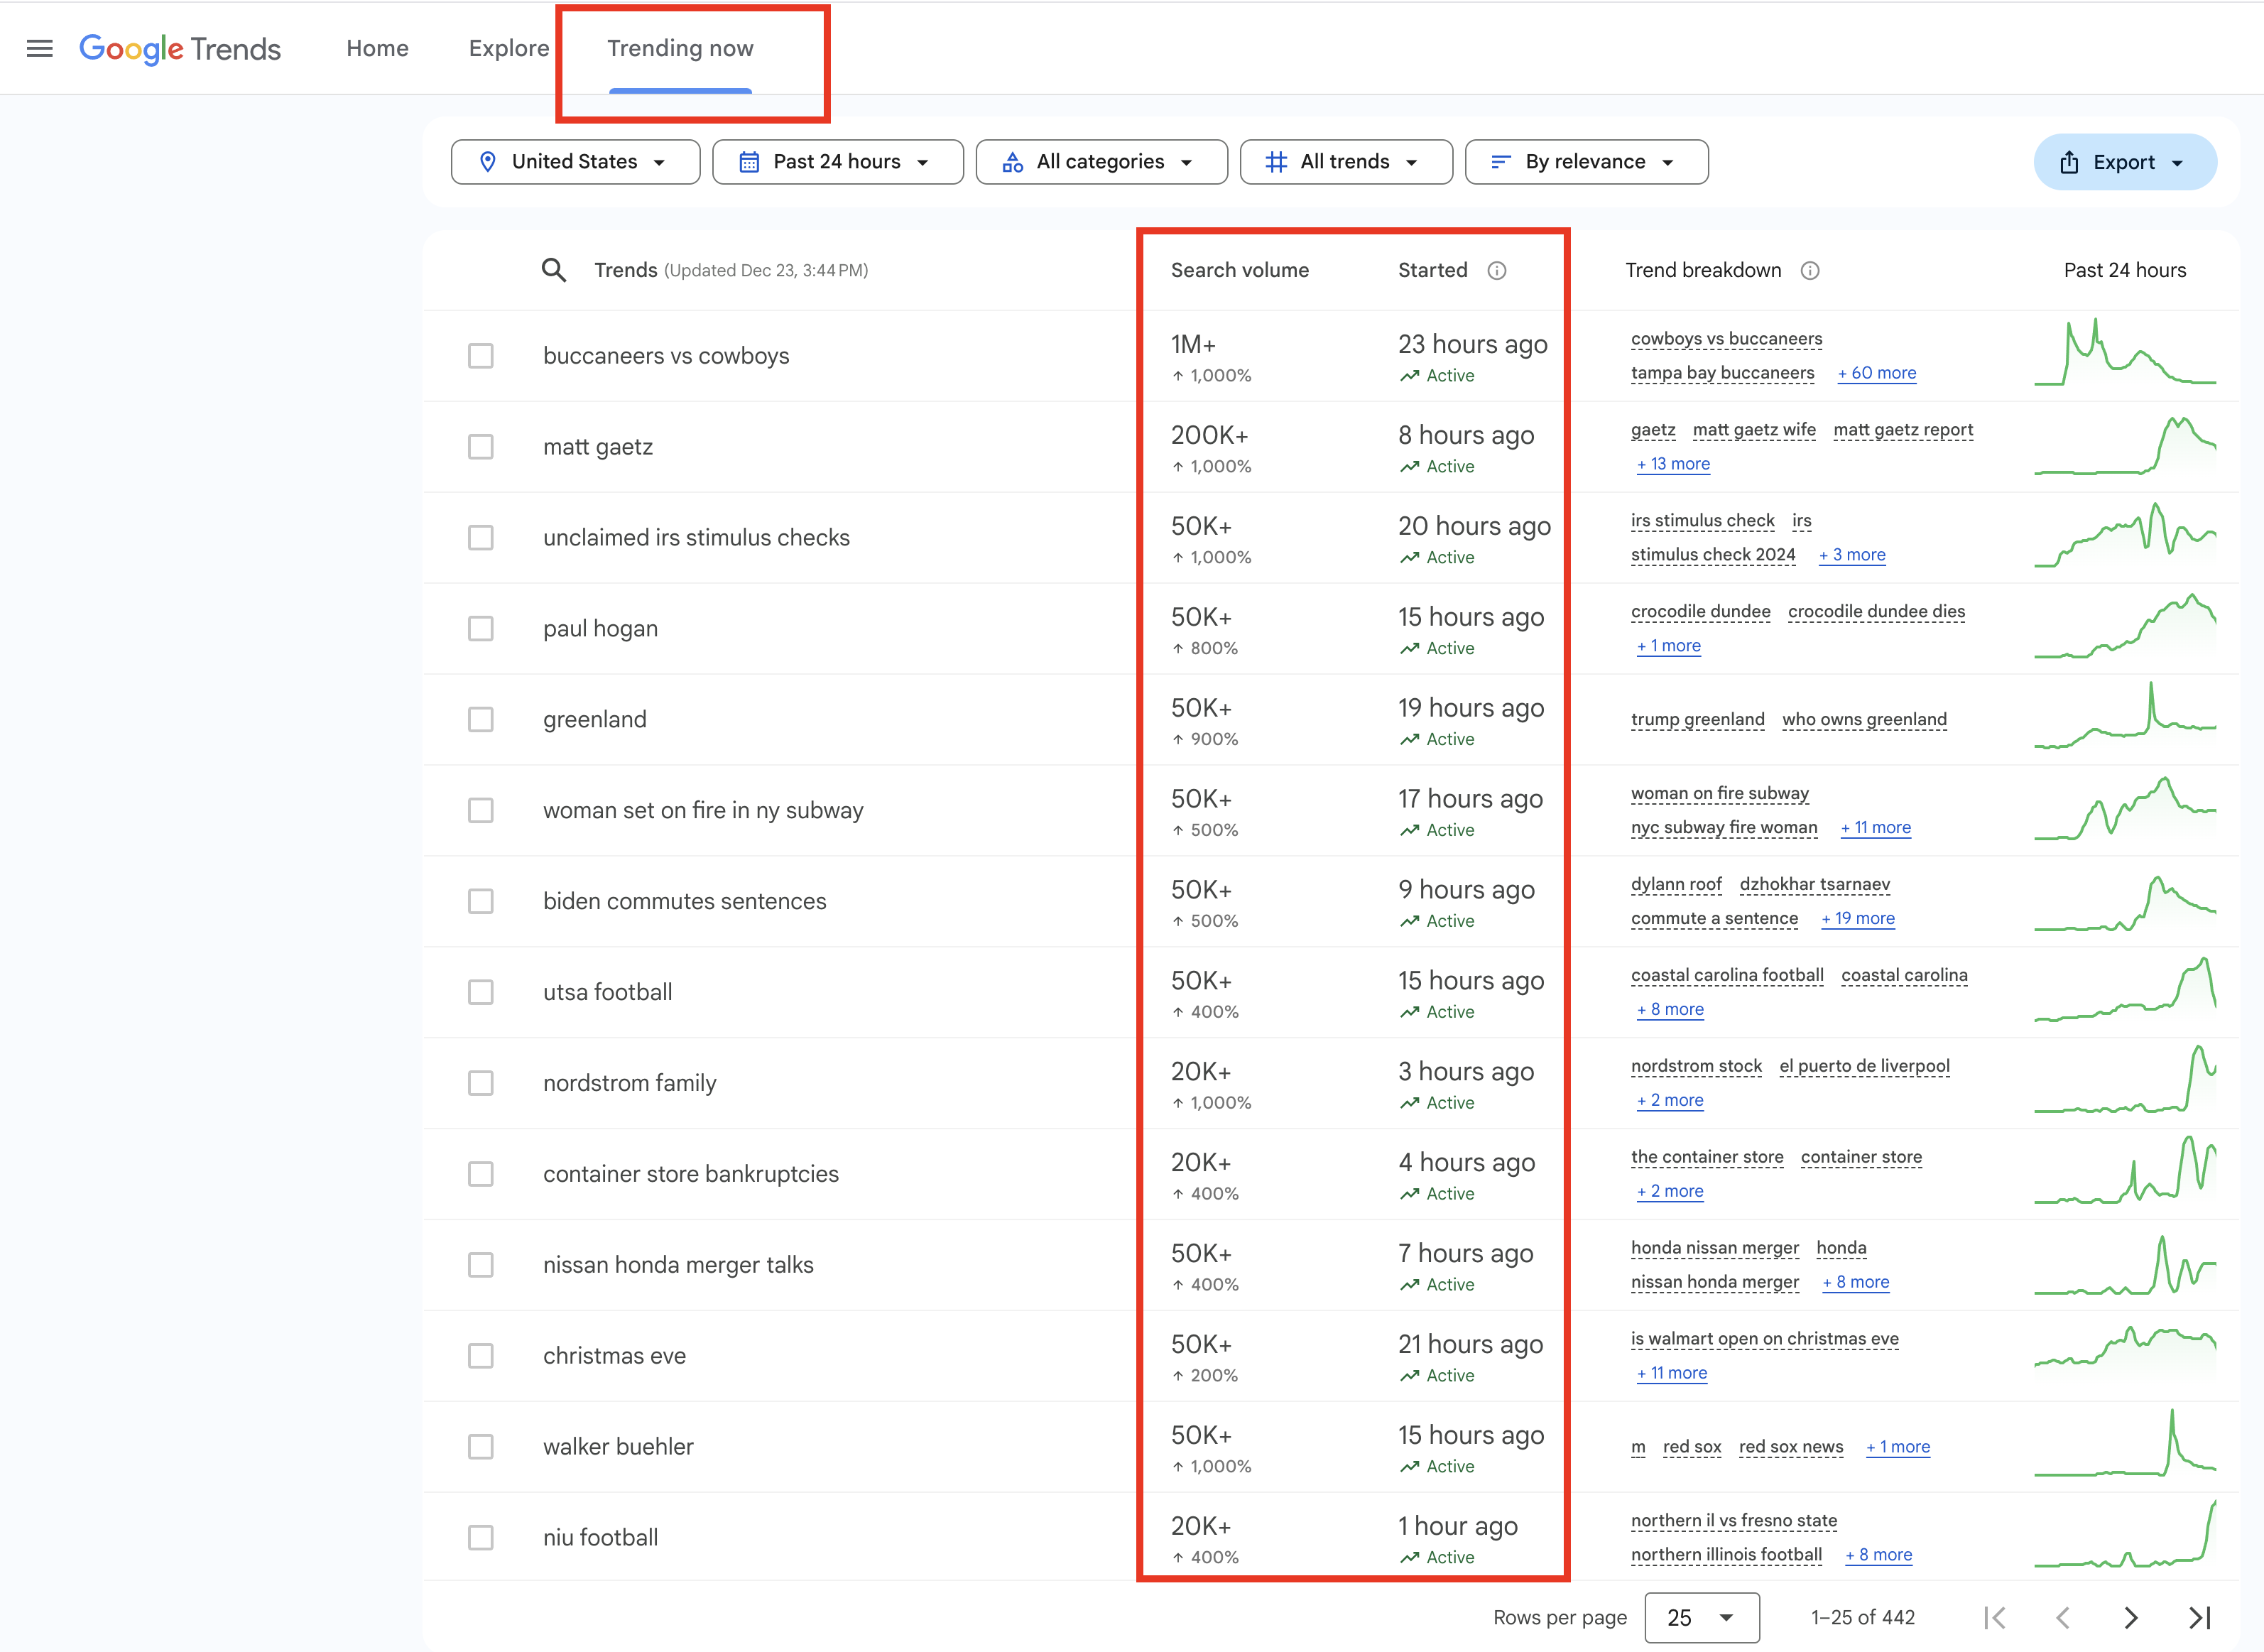This screenshot has height=1652, width=2264.
Task: Open the Export dropdown button
Action: [2125, 162]
